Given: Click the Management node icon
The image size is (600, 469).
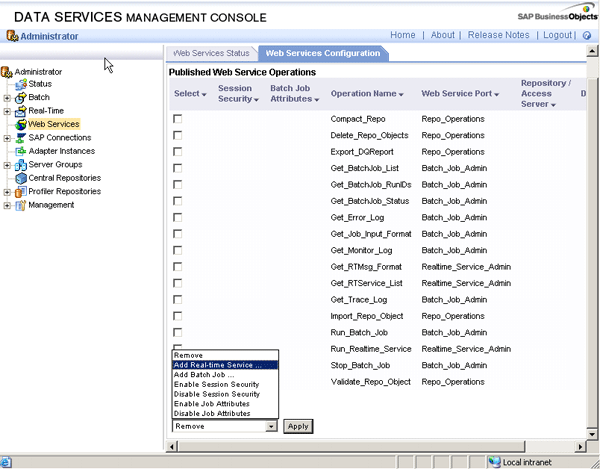Looking at the screenshot, I should [20, 205].
